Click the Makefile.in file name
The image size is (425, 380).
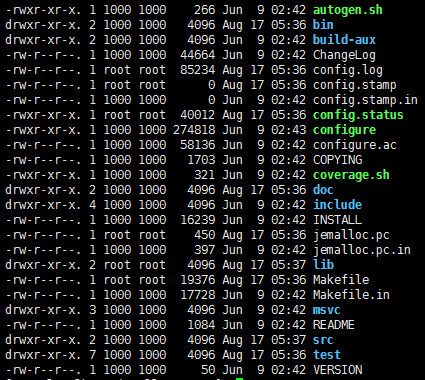351,295
